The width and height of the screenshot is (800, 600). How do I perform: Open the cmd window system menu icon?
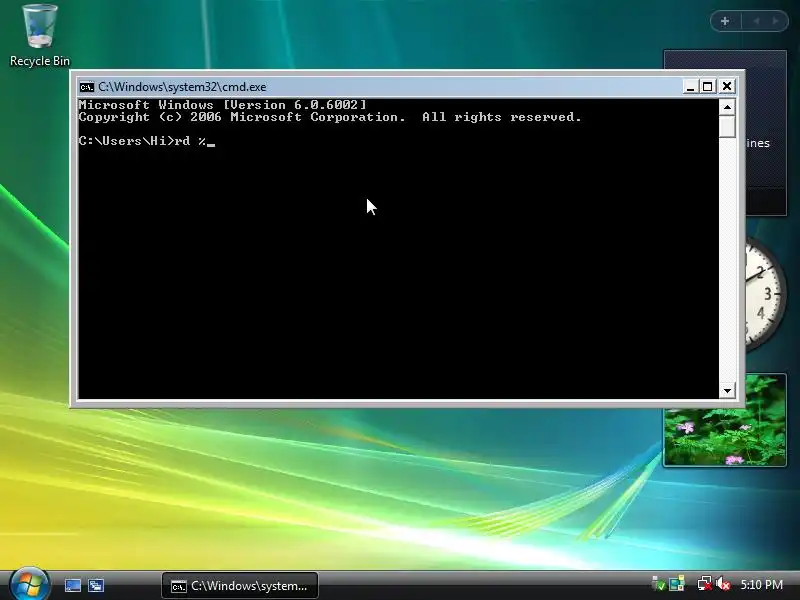[87, 87]
